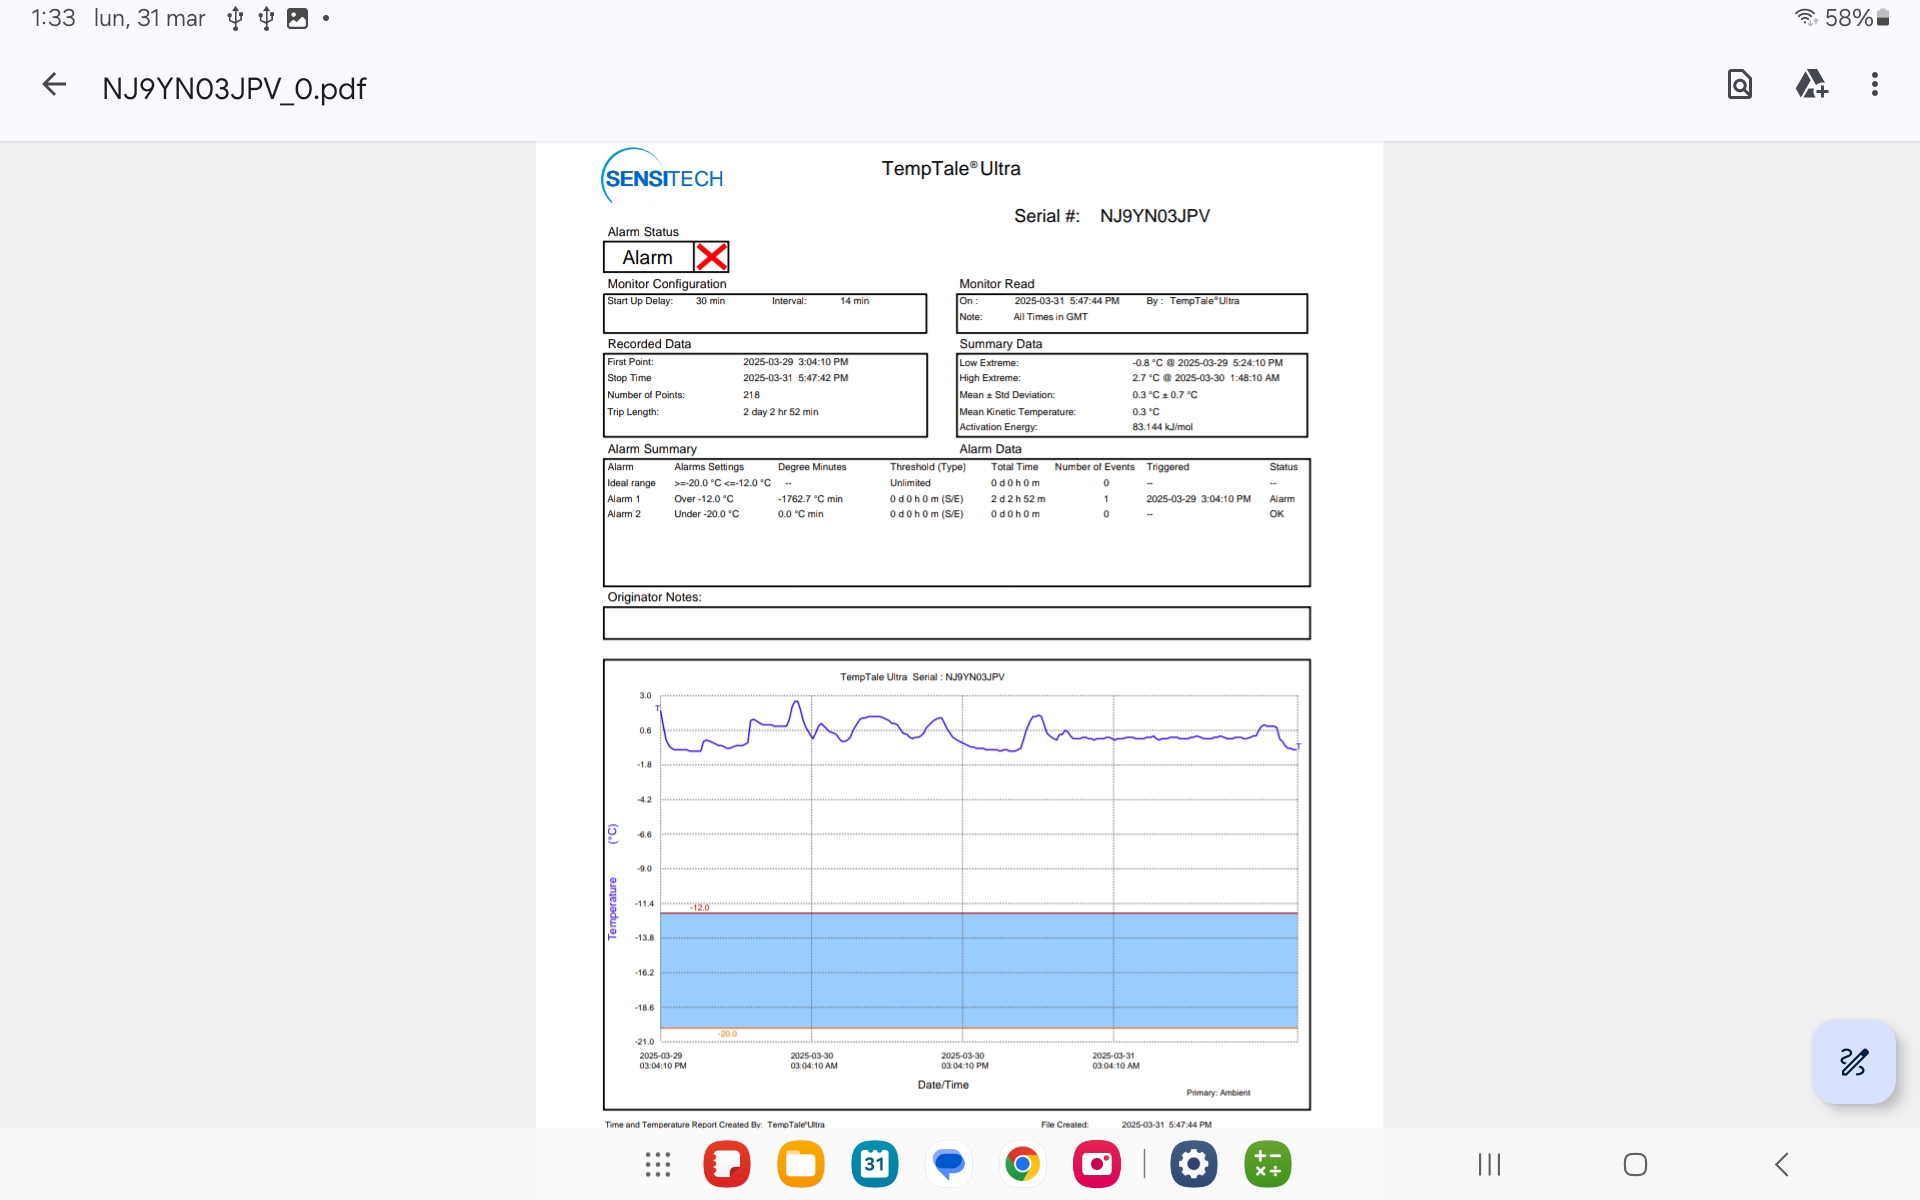Tap the triggered time 2025-03-29 3:04:10 PM
The height and width of the screenshot is (1200, 1920).
pyautogui.click(x=1198, y=499)
